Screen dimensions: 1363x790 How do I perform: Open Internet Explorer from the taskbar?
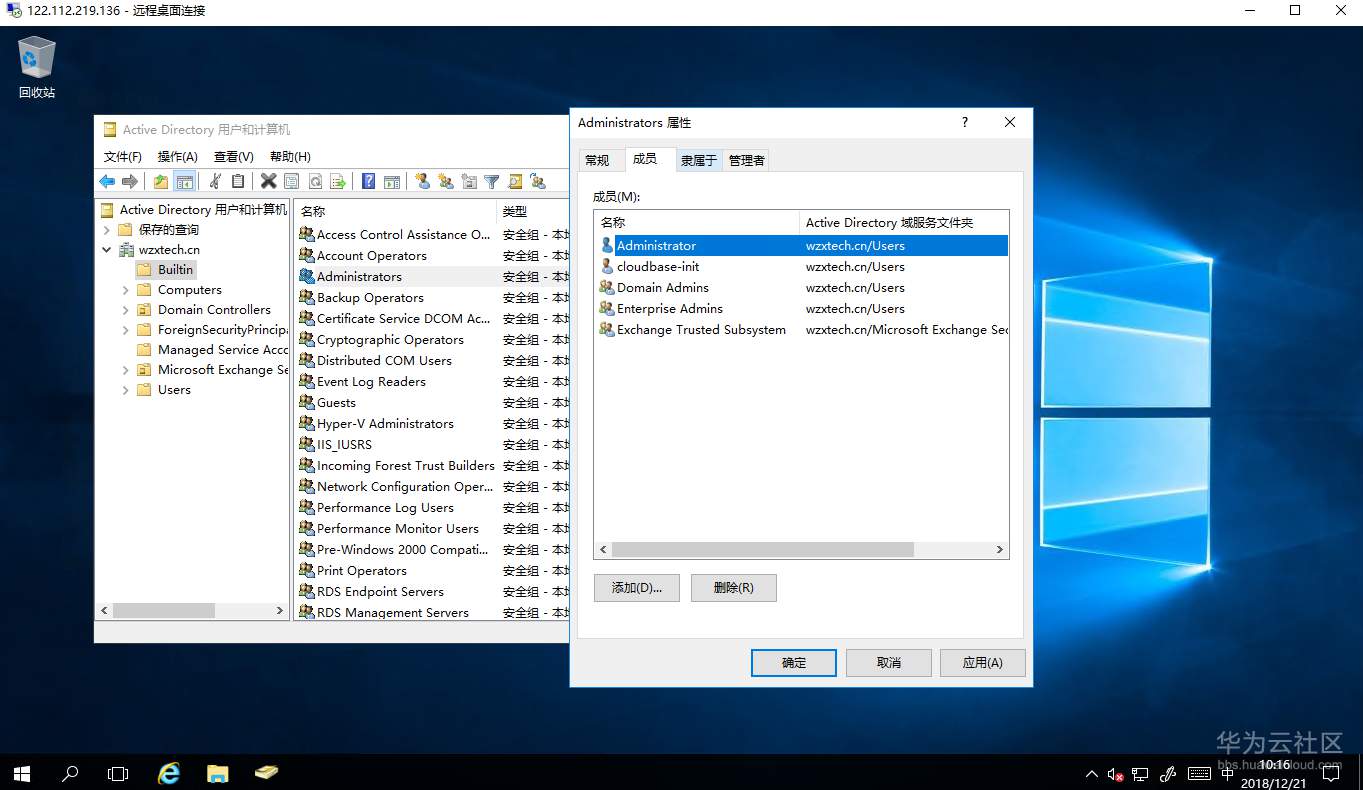(169, 772)
